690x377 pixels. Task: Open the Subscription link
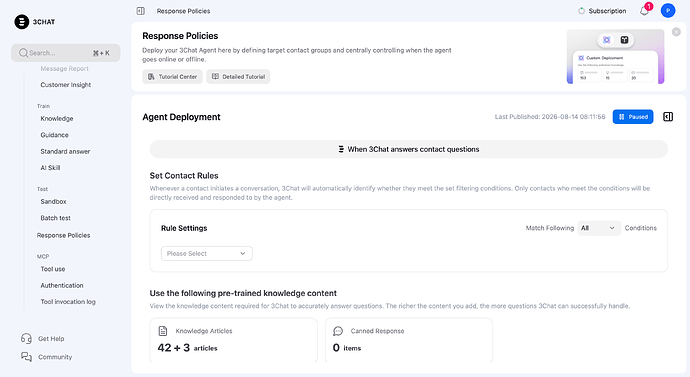[607, 11]
